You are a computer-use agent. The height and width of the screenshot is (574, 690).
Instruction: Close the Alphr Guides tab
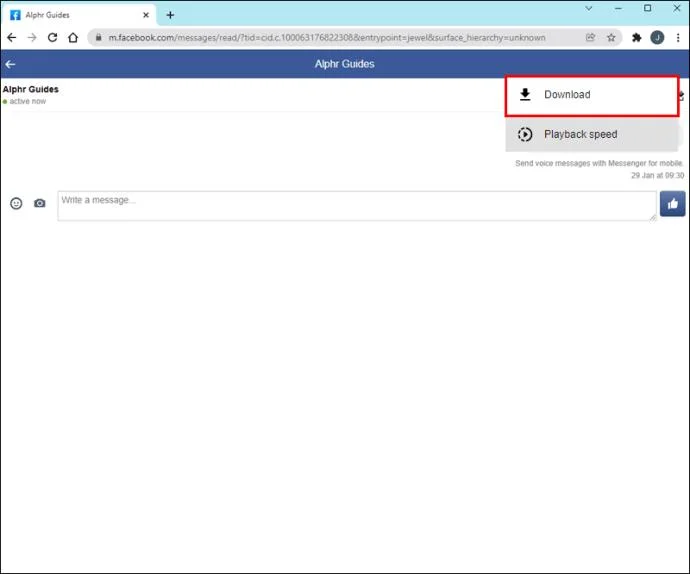146,15
